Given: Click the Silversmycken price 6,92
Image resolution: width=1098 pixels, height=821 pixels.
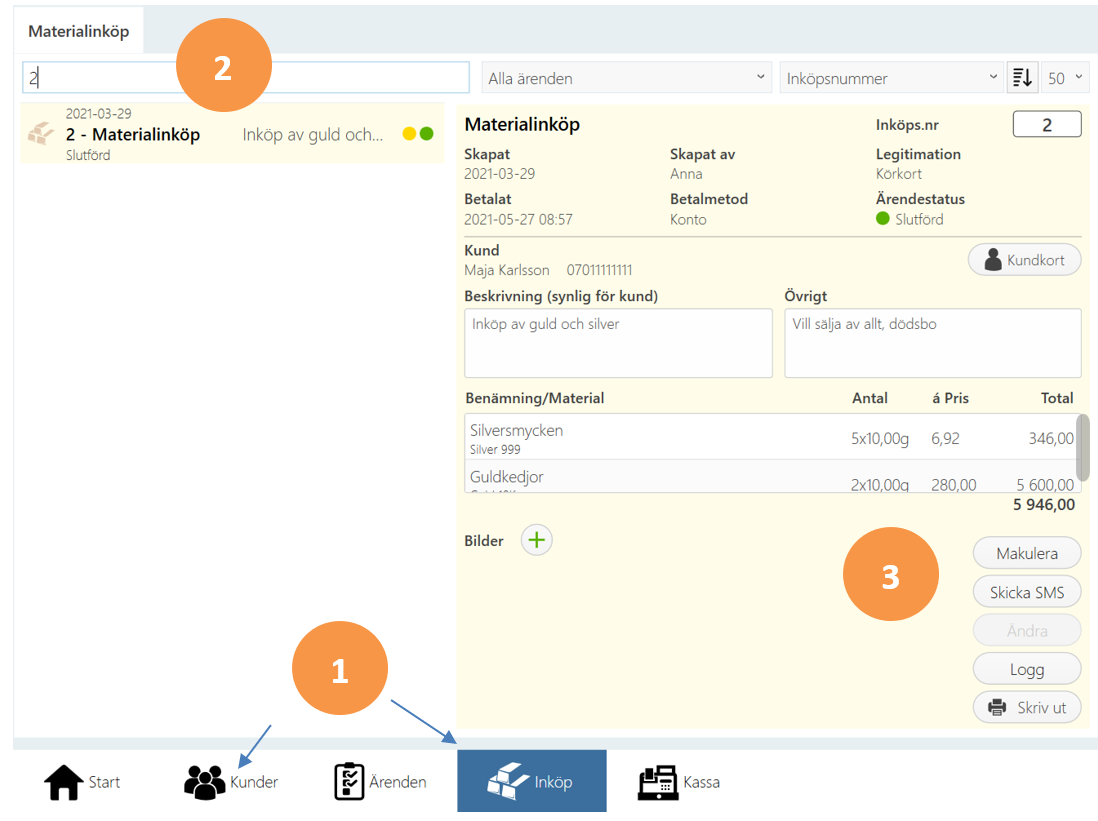Looking at the screenshot, I should [x=945, y=439].
